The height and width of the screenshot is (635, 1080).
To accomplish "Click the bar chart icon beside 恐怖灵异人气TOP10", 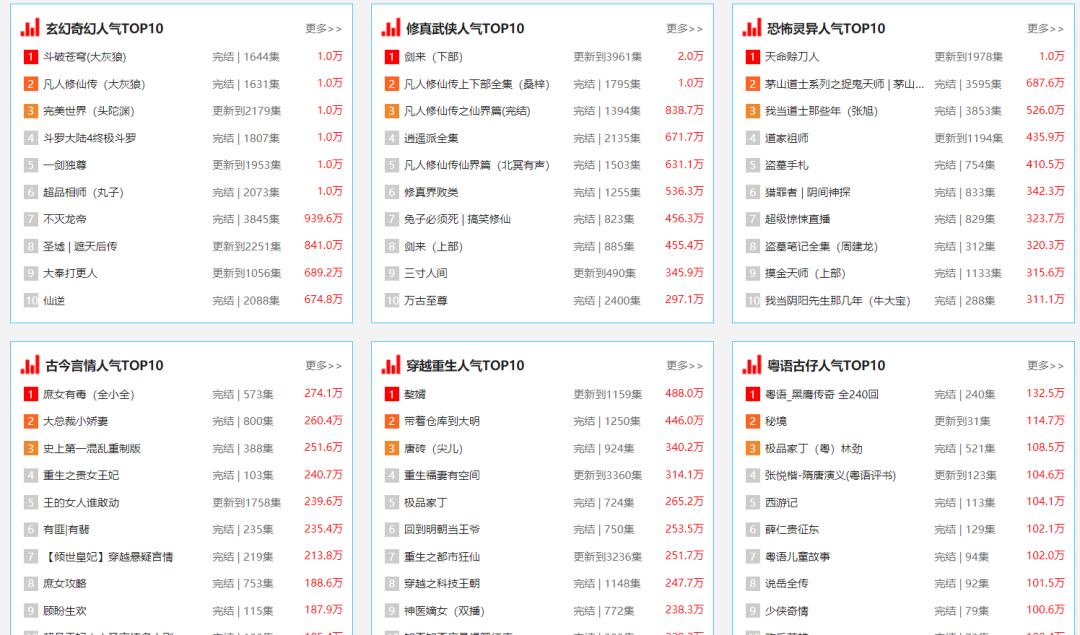I will point(752,28).
